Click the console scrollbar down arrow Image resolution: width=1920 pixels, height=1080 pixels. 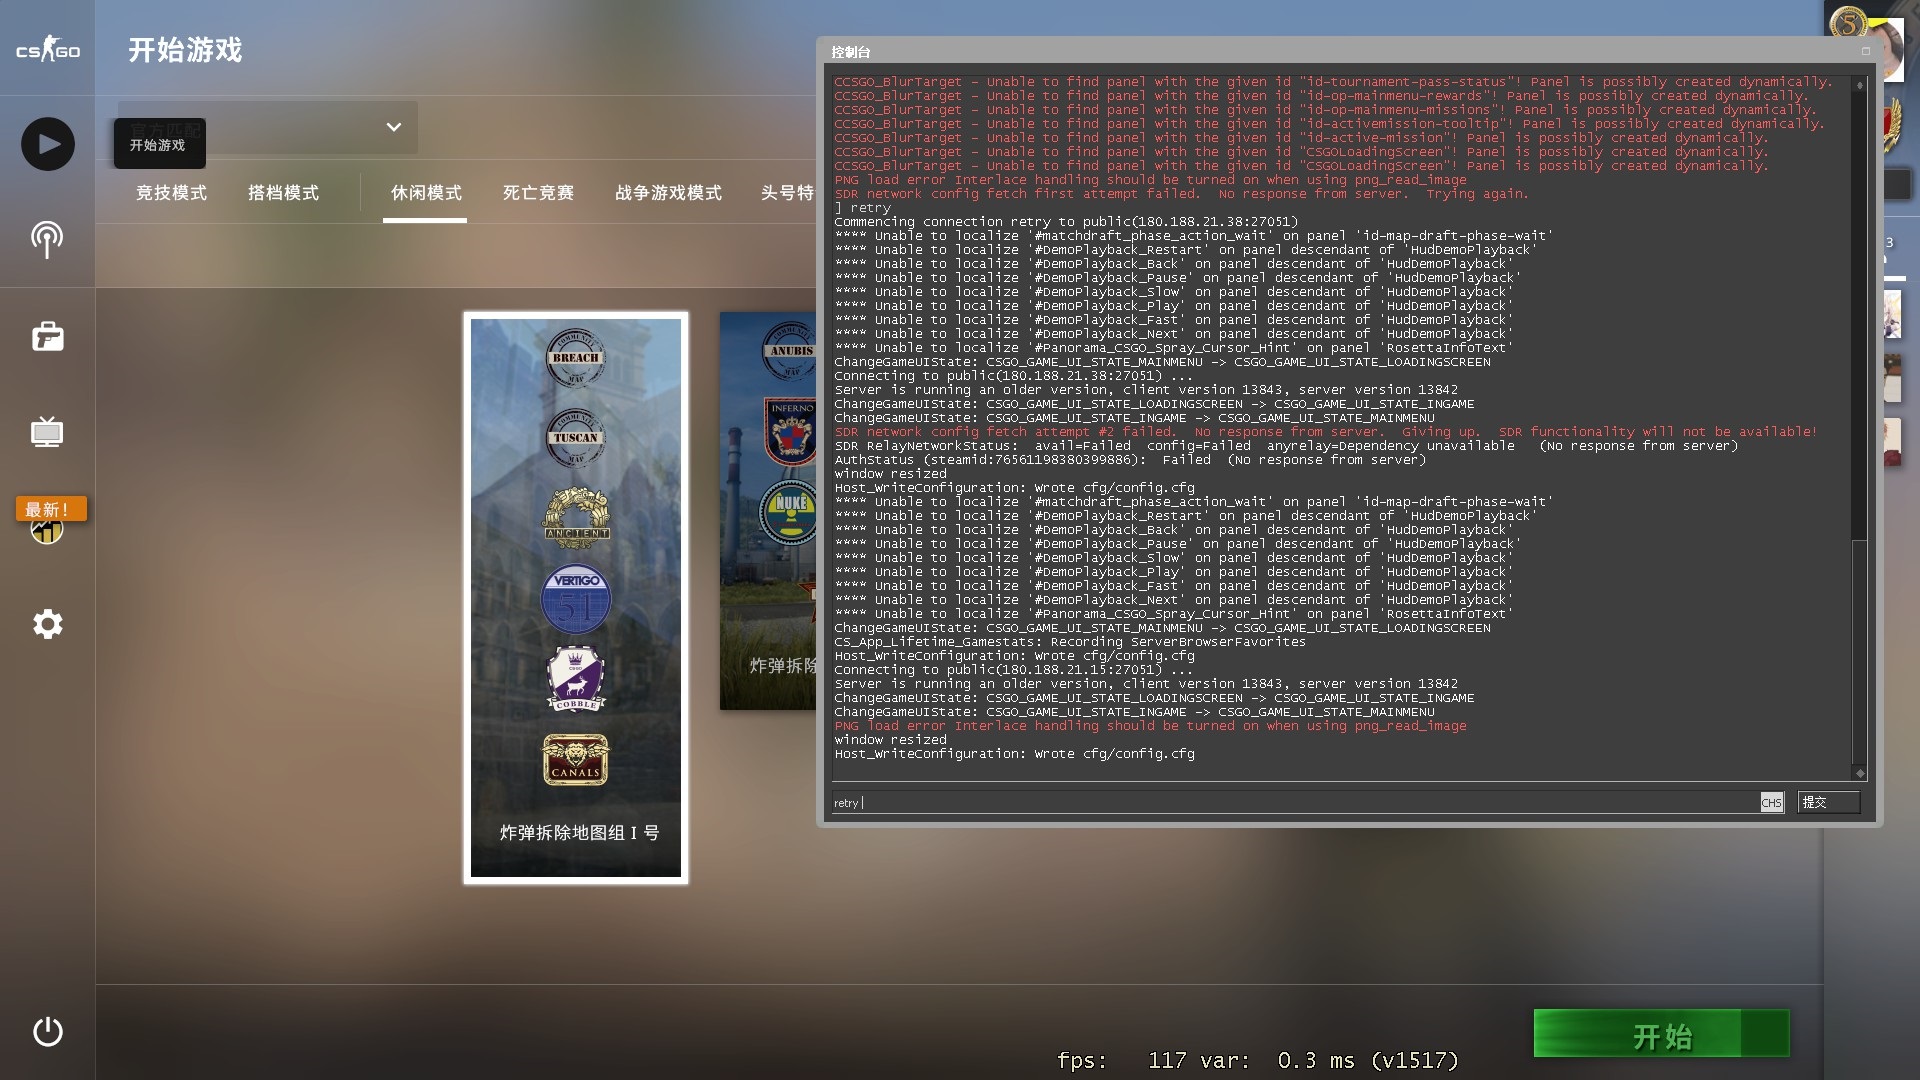pos(1860,772)
